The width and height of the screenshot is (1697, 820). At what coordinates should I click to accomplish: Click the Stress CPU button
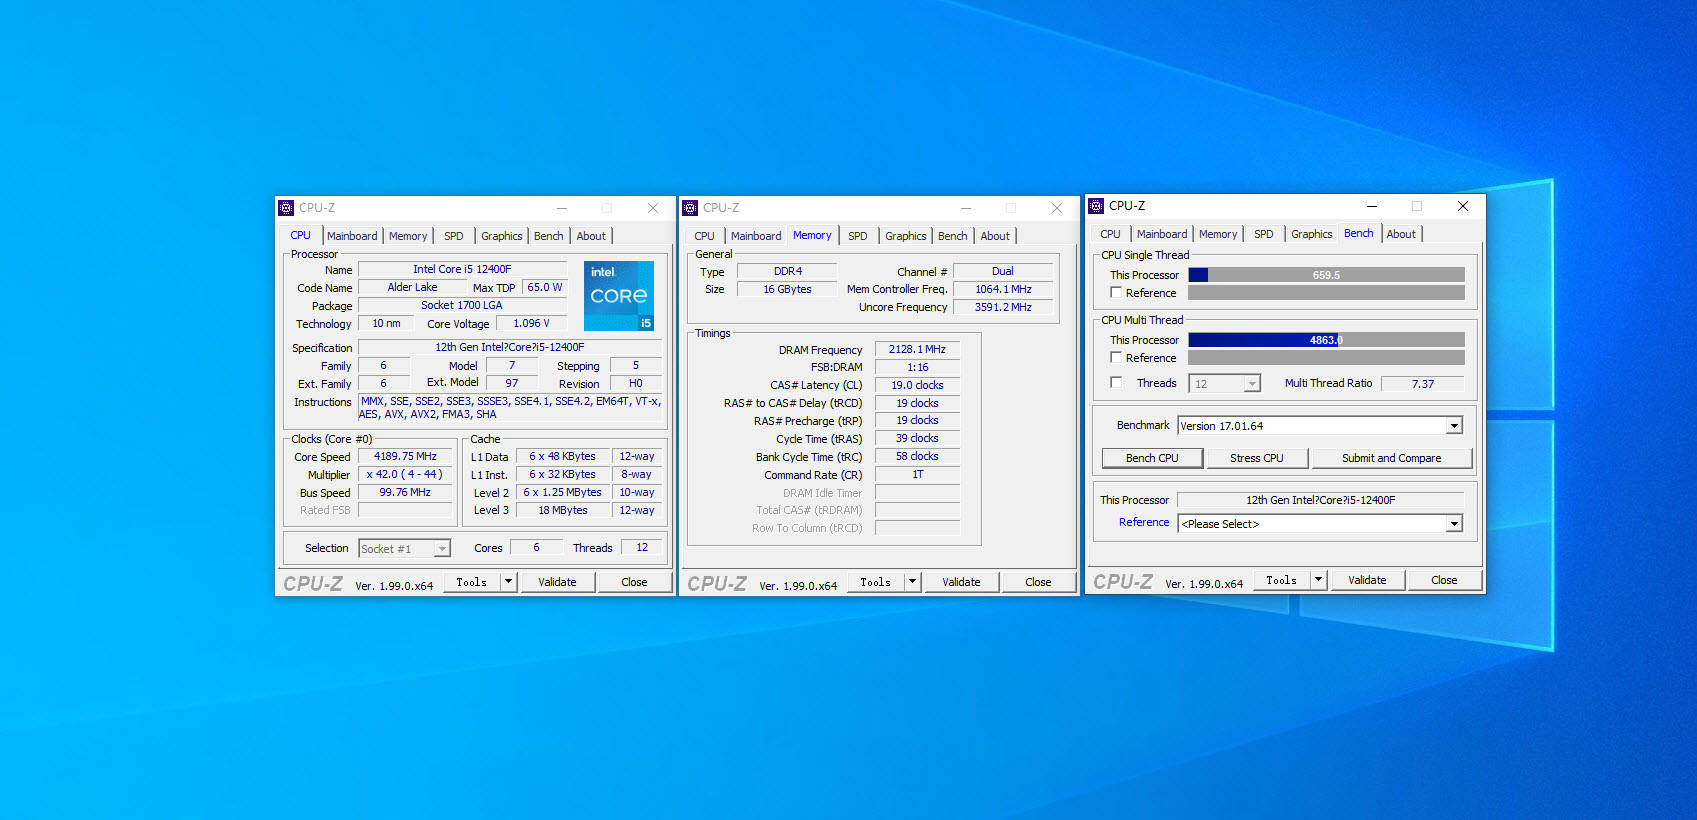[x=1257, y=458]
